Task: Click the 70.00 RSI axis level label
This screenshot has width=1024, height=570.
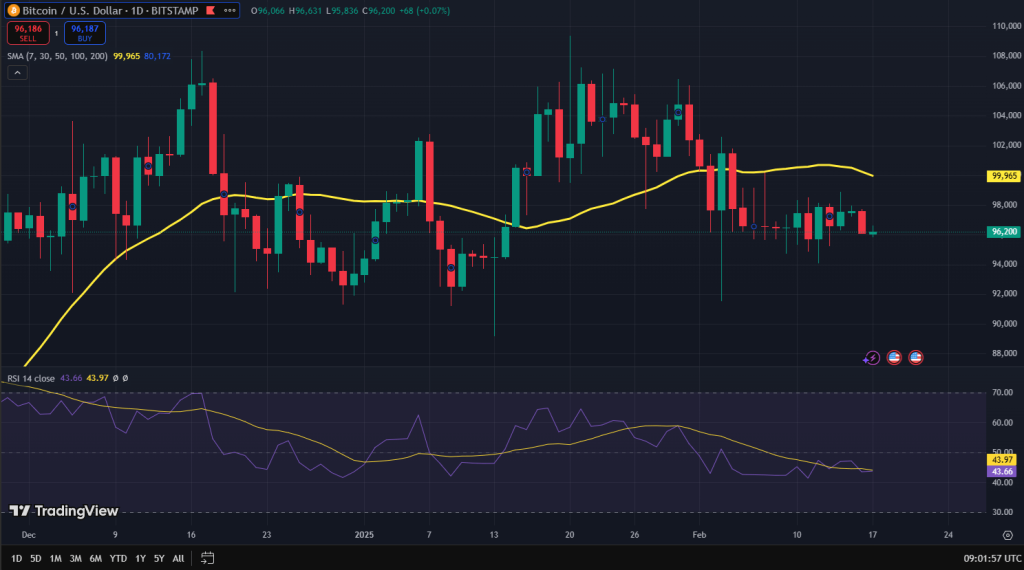Action: [1002, 392]
